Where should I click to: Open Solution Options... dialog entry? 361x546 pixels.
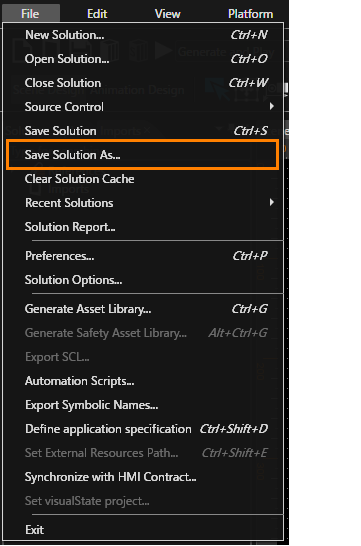point(143,280)
